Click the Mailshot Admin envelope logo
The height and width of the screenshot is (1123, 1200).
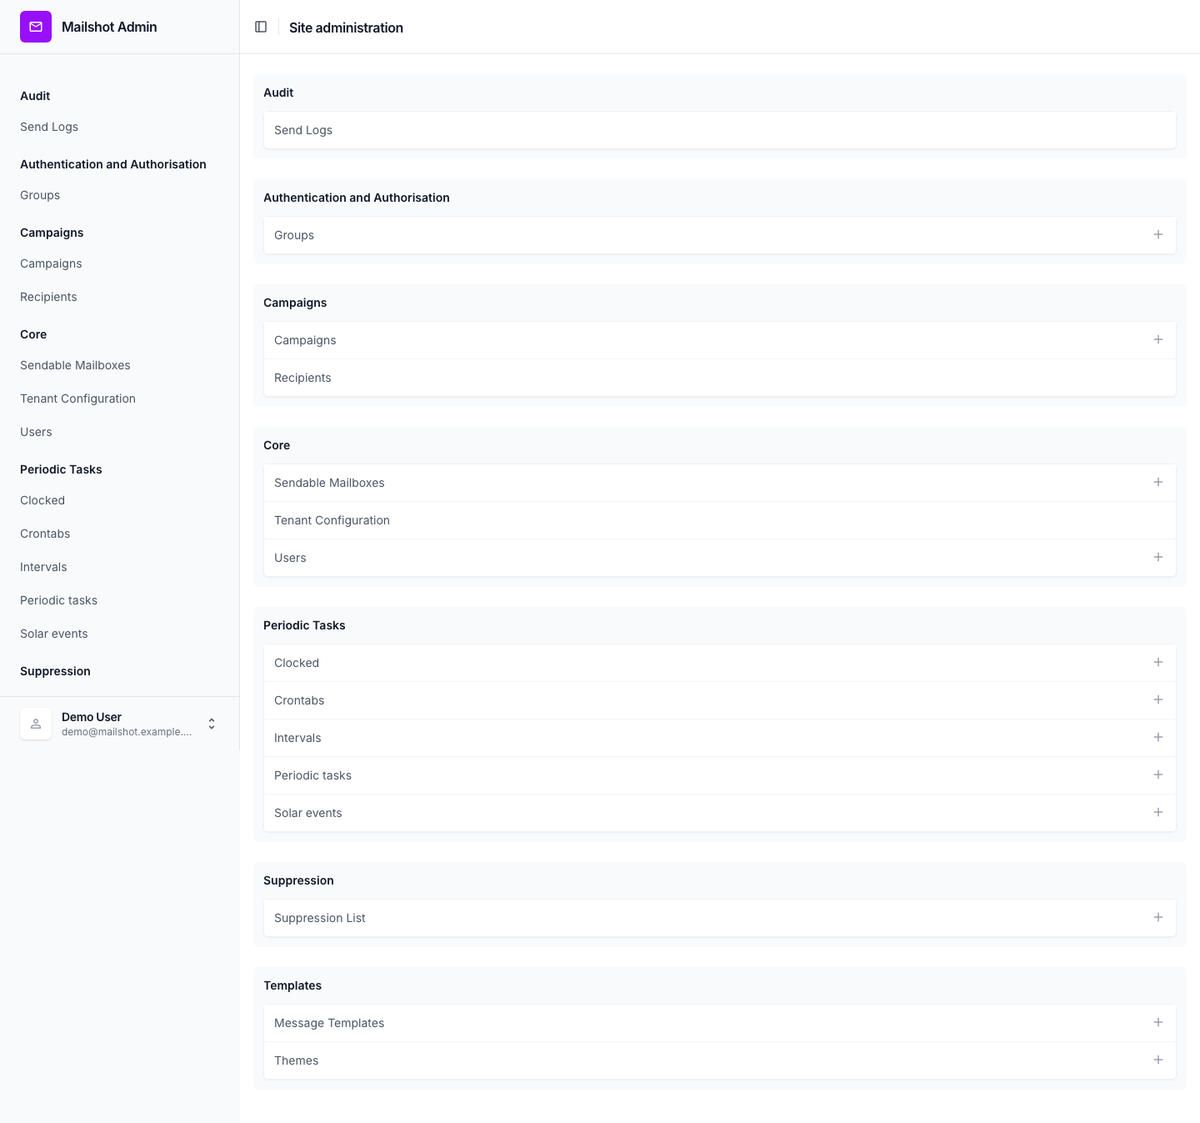[35, 27]
